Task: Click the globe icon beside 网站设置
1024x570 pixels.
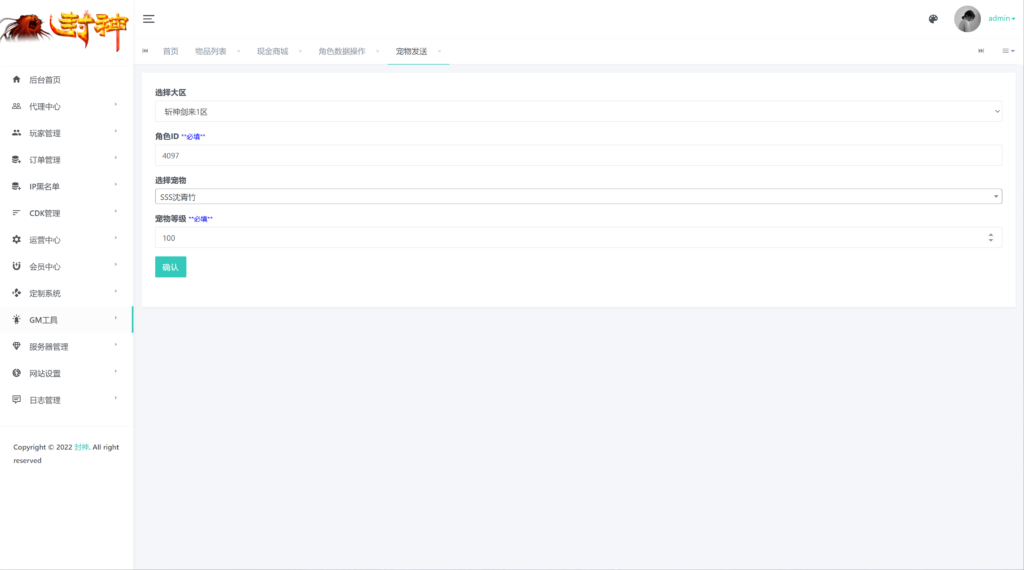Action: tap(16, 373)
